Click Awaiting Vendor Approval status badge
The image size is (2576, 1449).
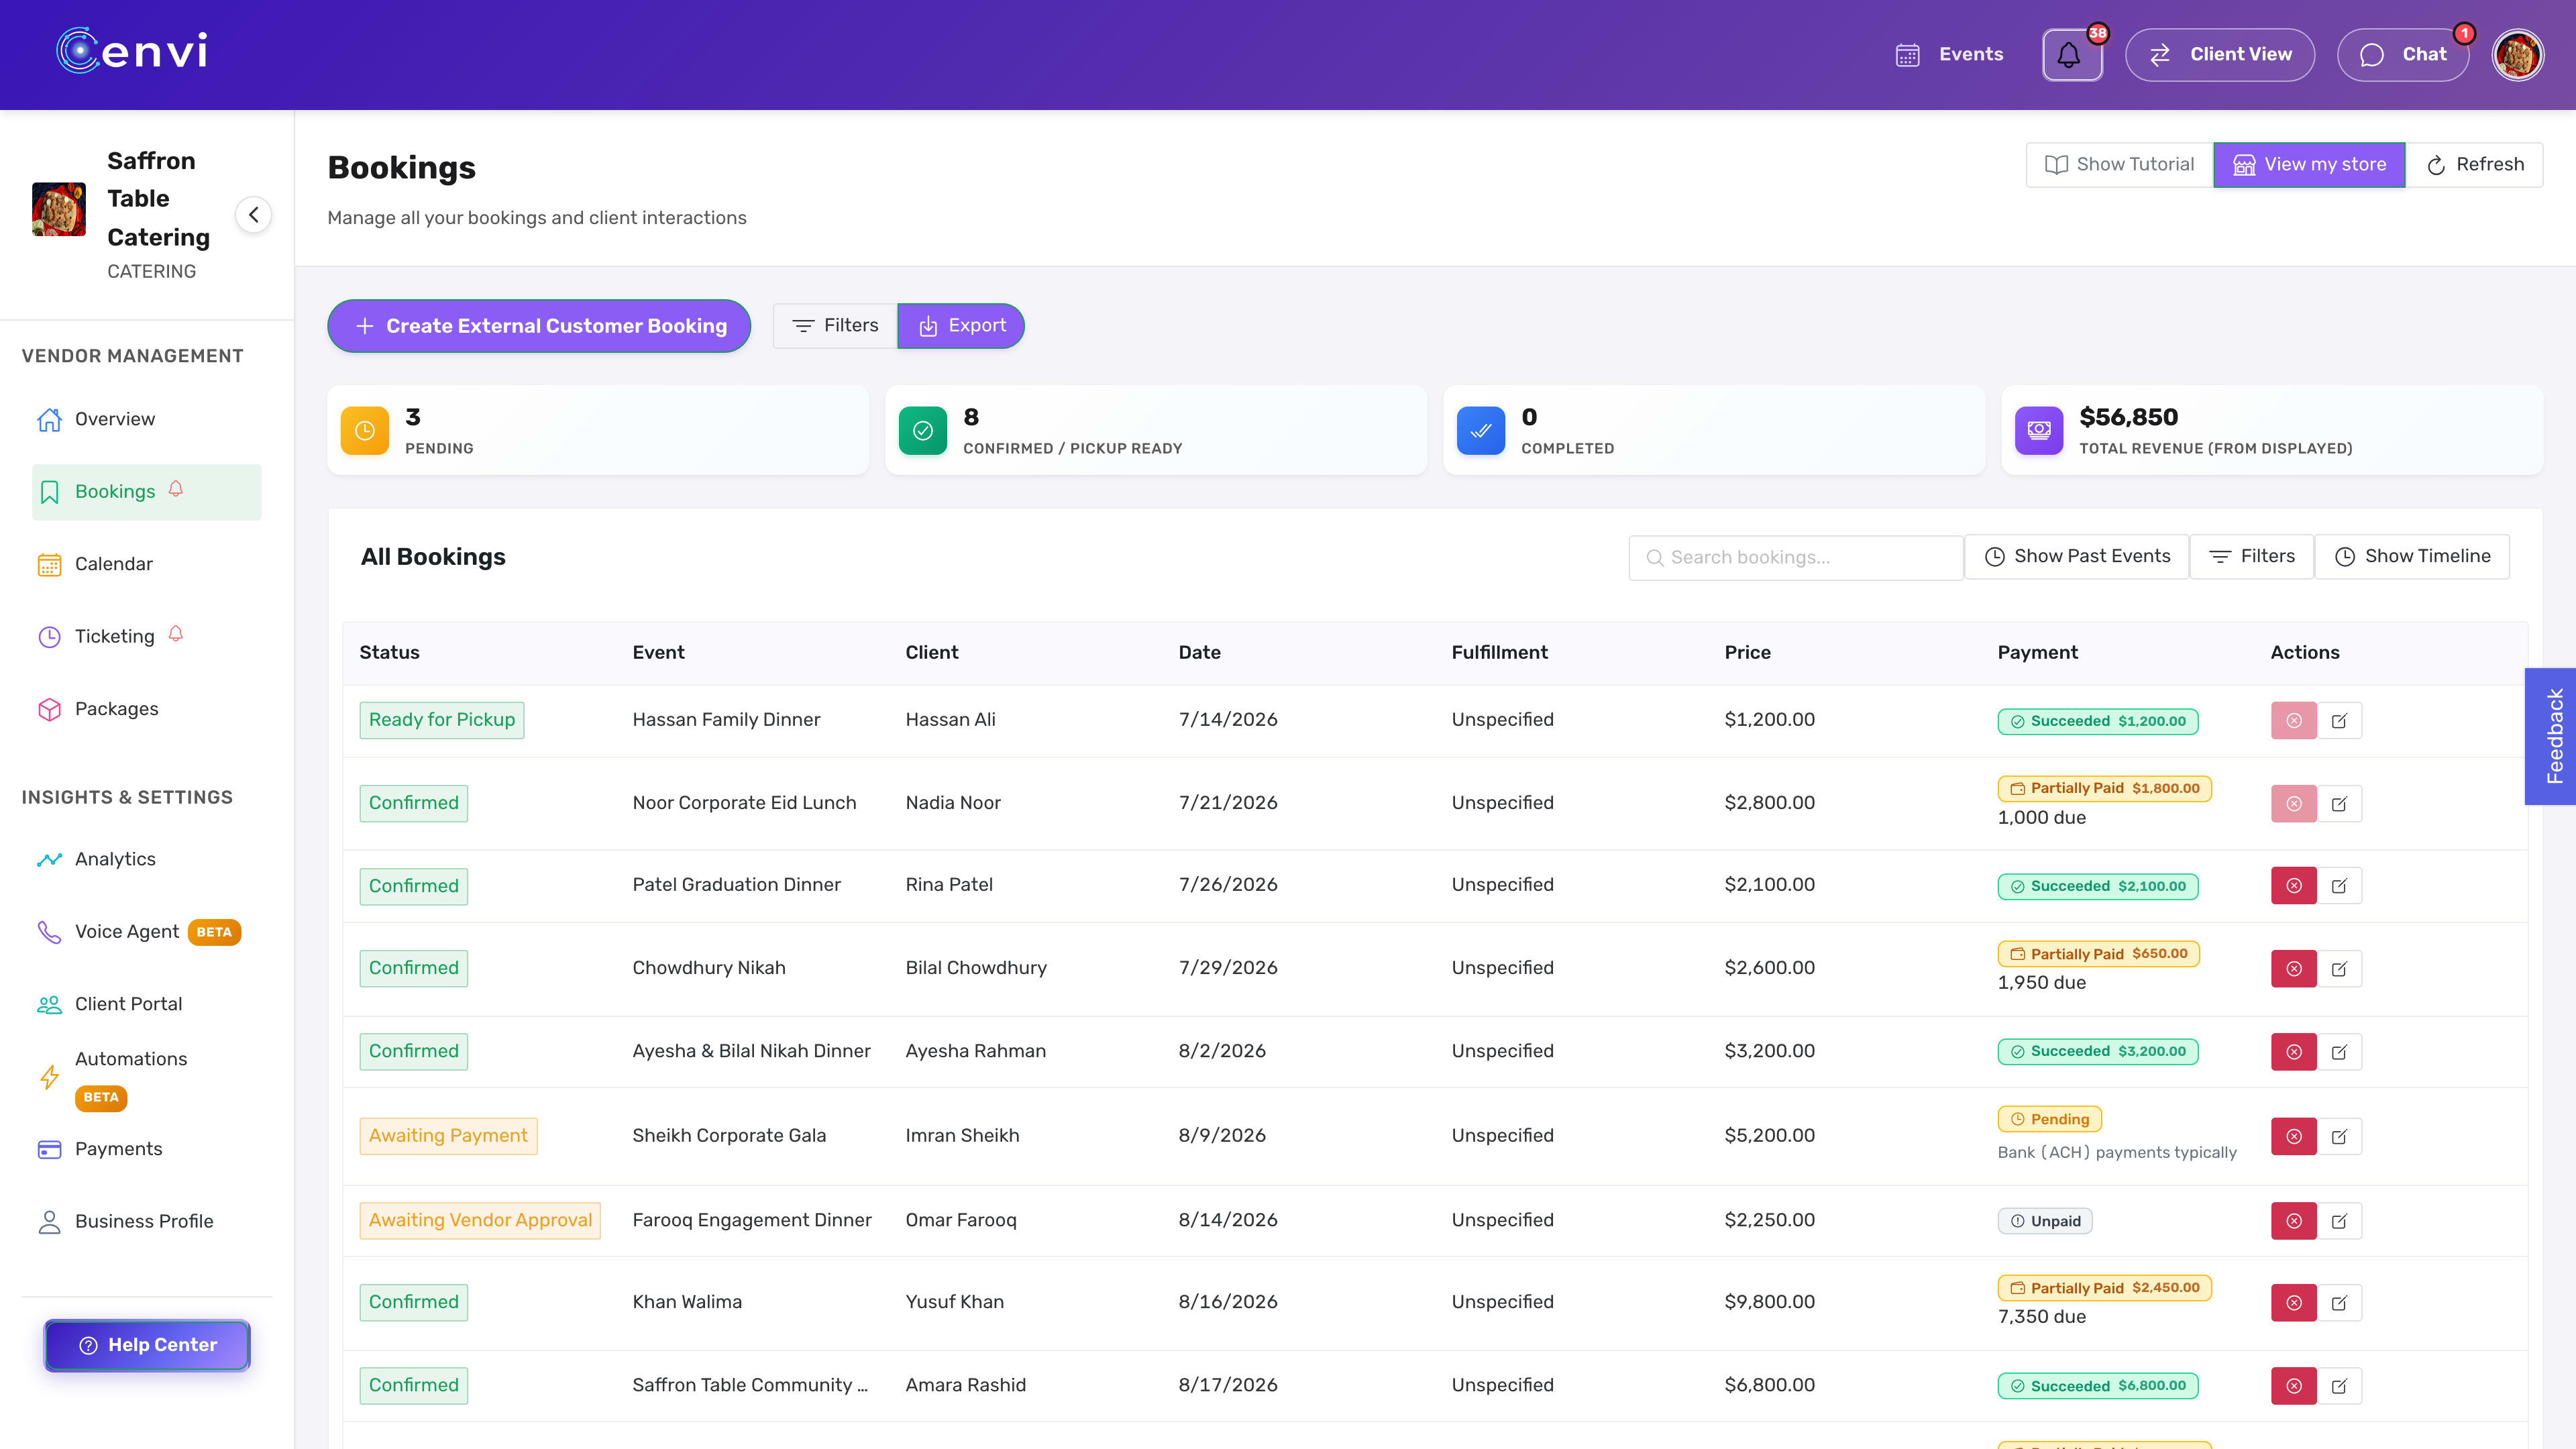(x=480, y=1221)
